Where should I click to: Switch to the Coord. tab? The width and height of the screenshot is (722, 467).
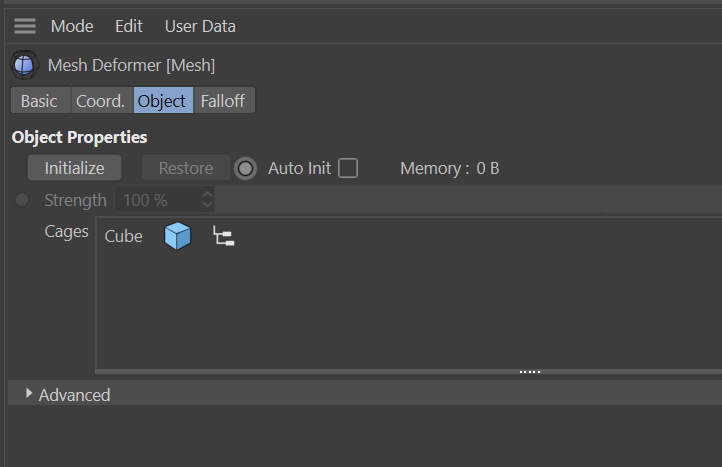[x=101, y=101]
